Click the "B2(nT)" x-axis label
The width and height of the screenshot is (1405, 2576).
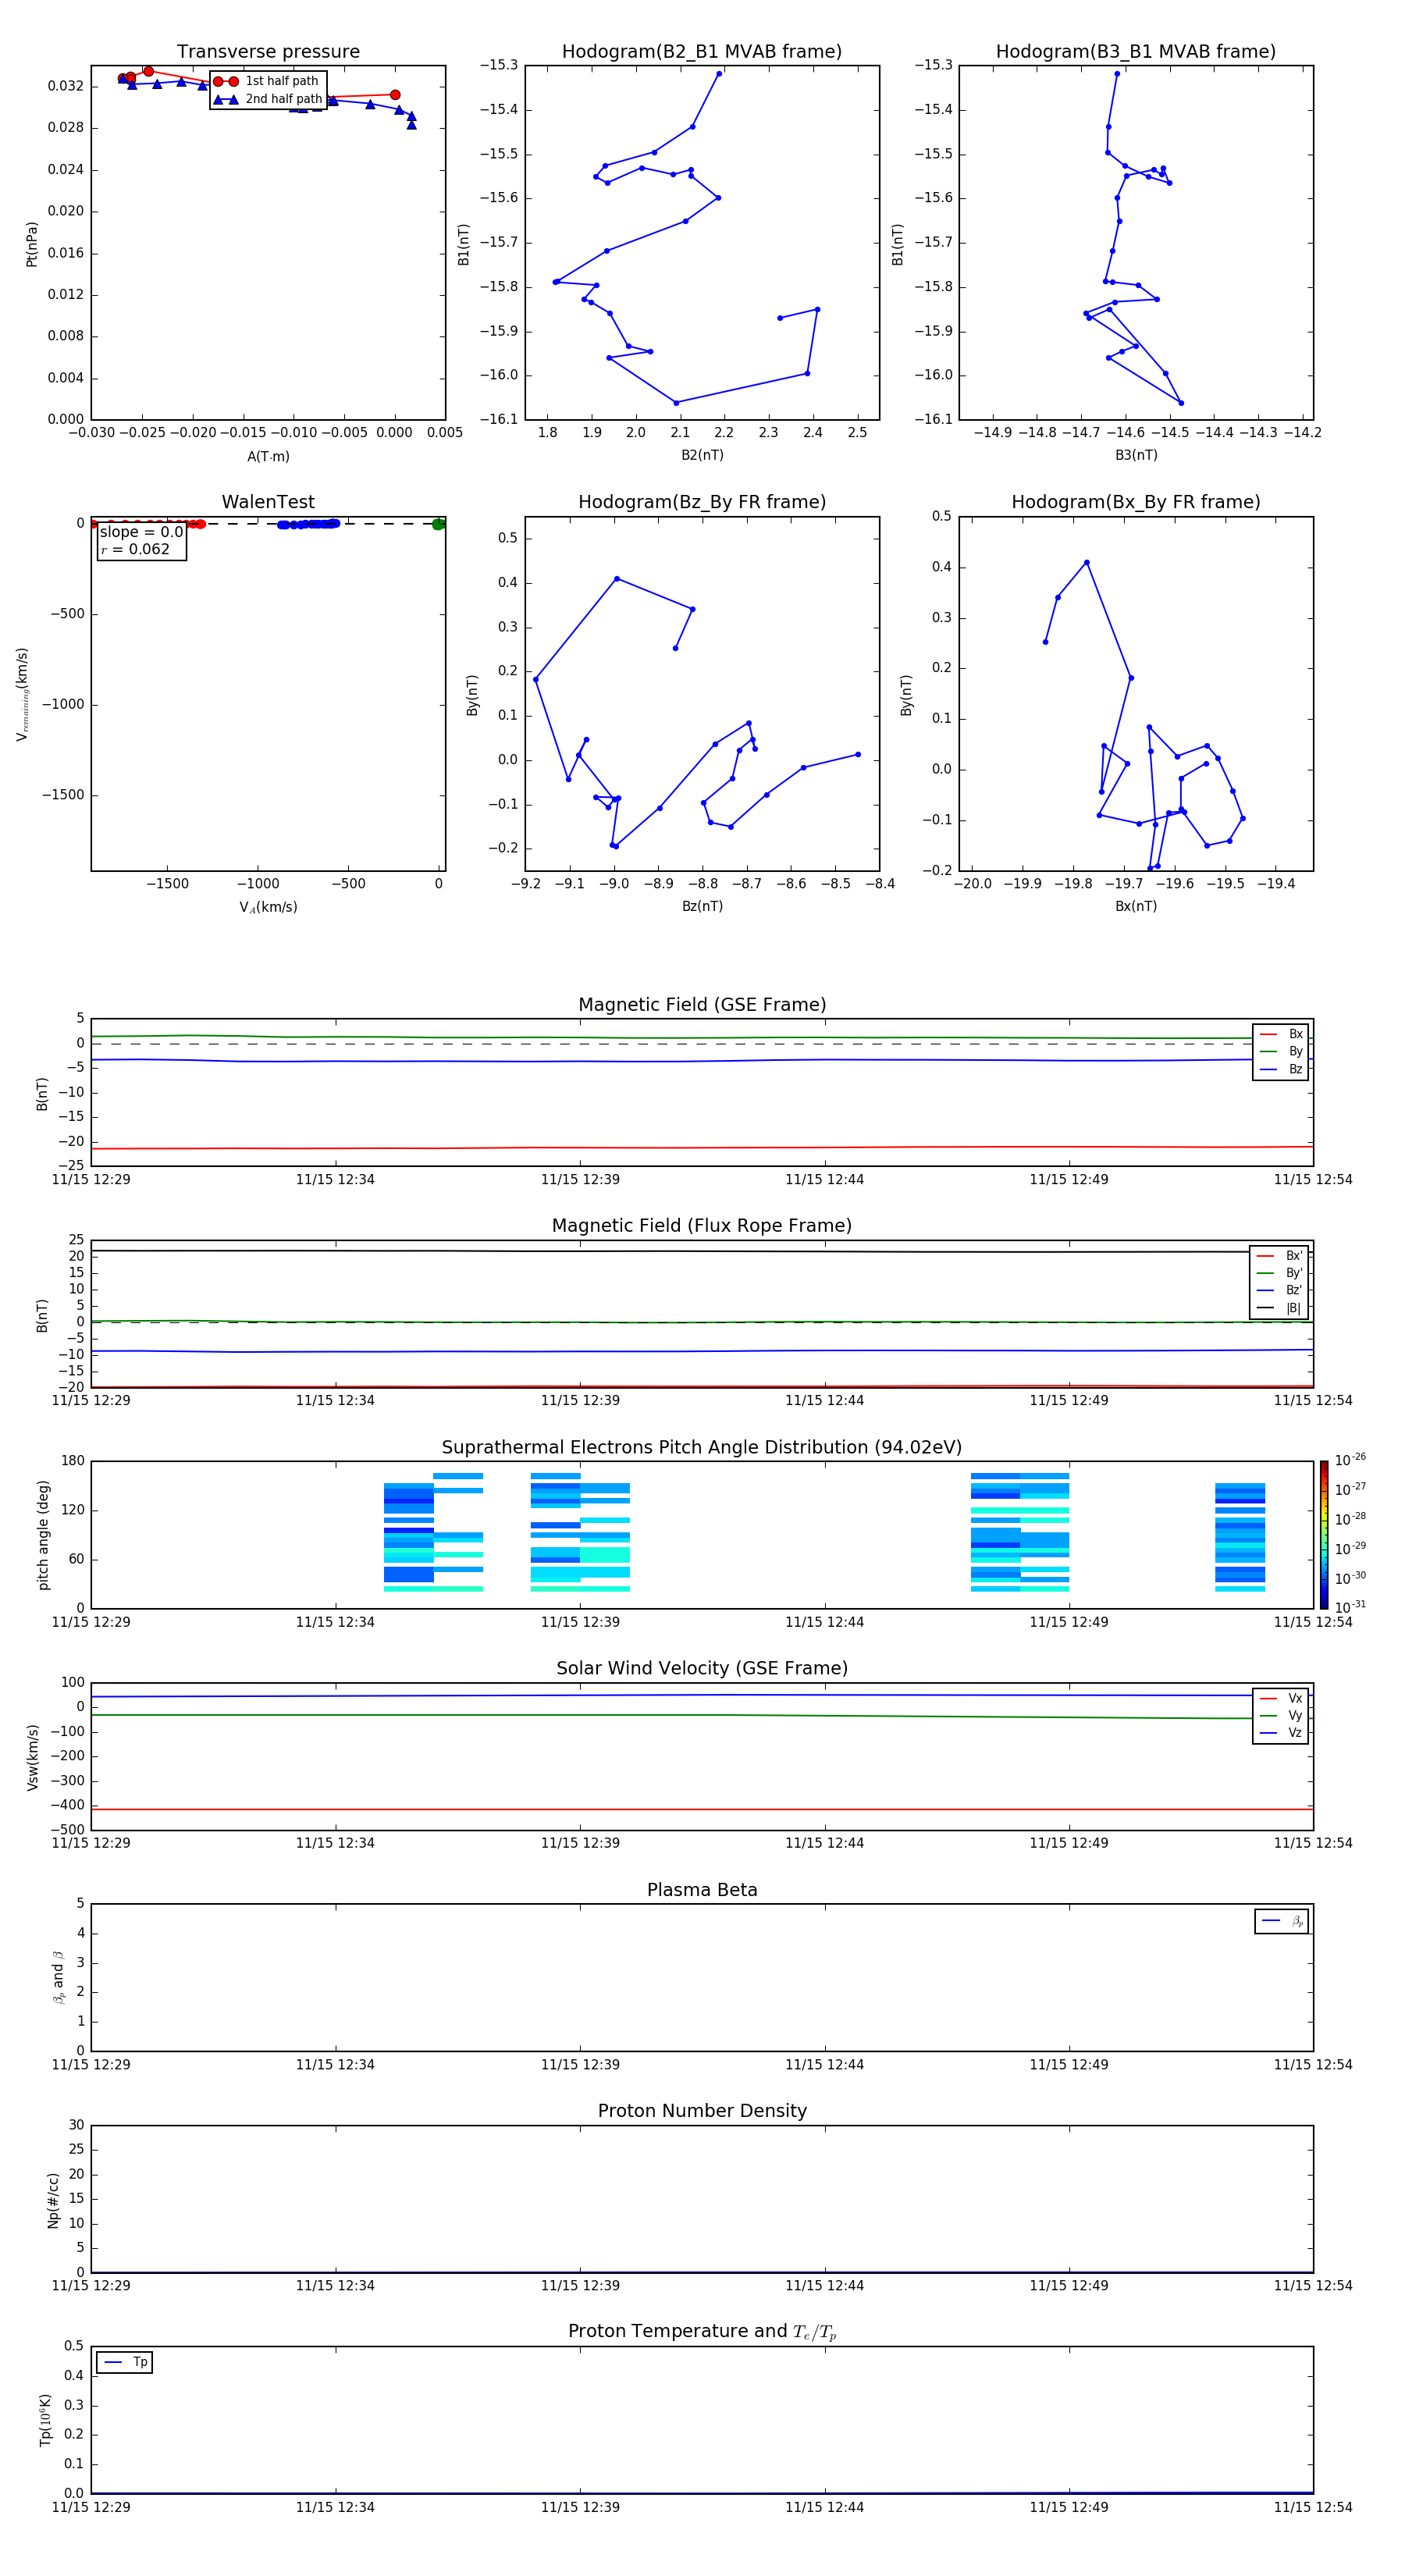(702, 455)
